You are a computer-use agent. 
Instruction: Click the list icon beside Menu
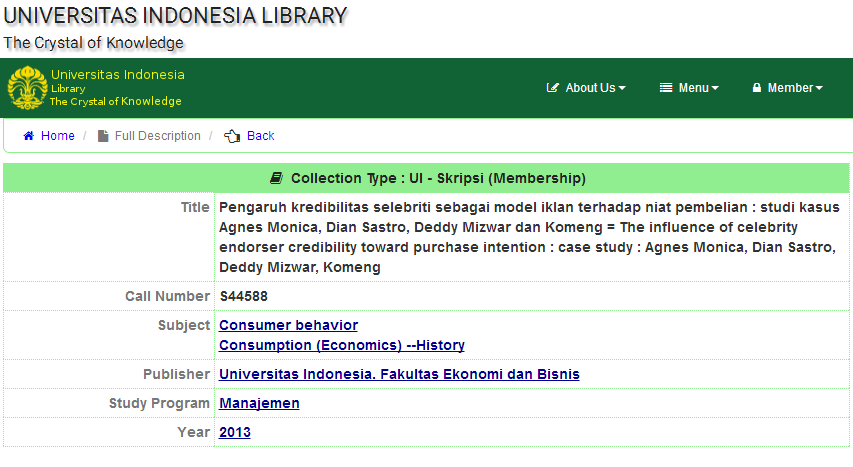coord(666,88)
